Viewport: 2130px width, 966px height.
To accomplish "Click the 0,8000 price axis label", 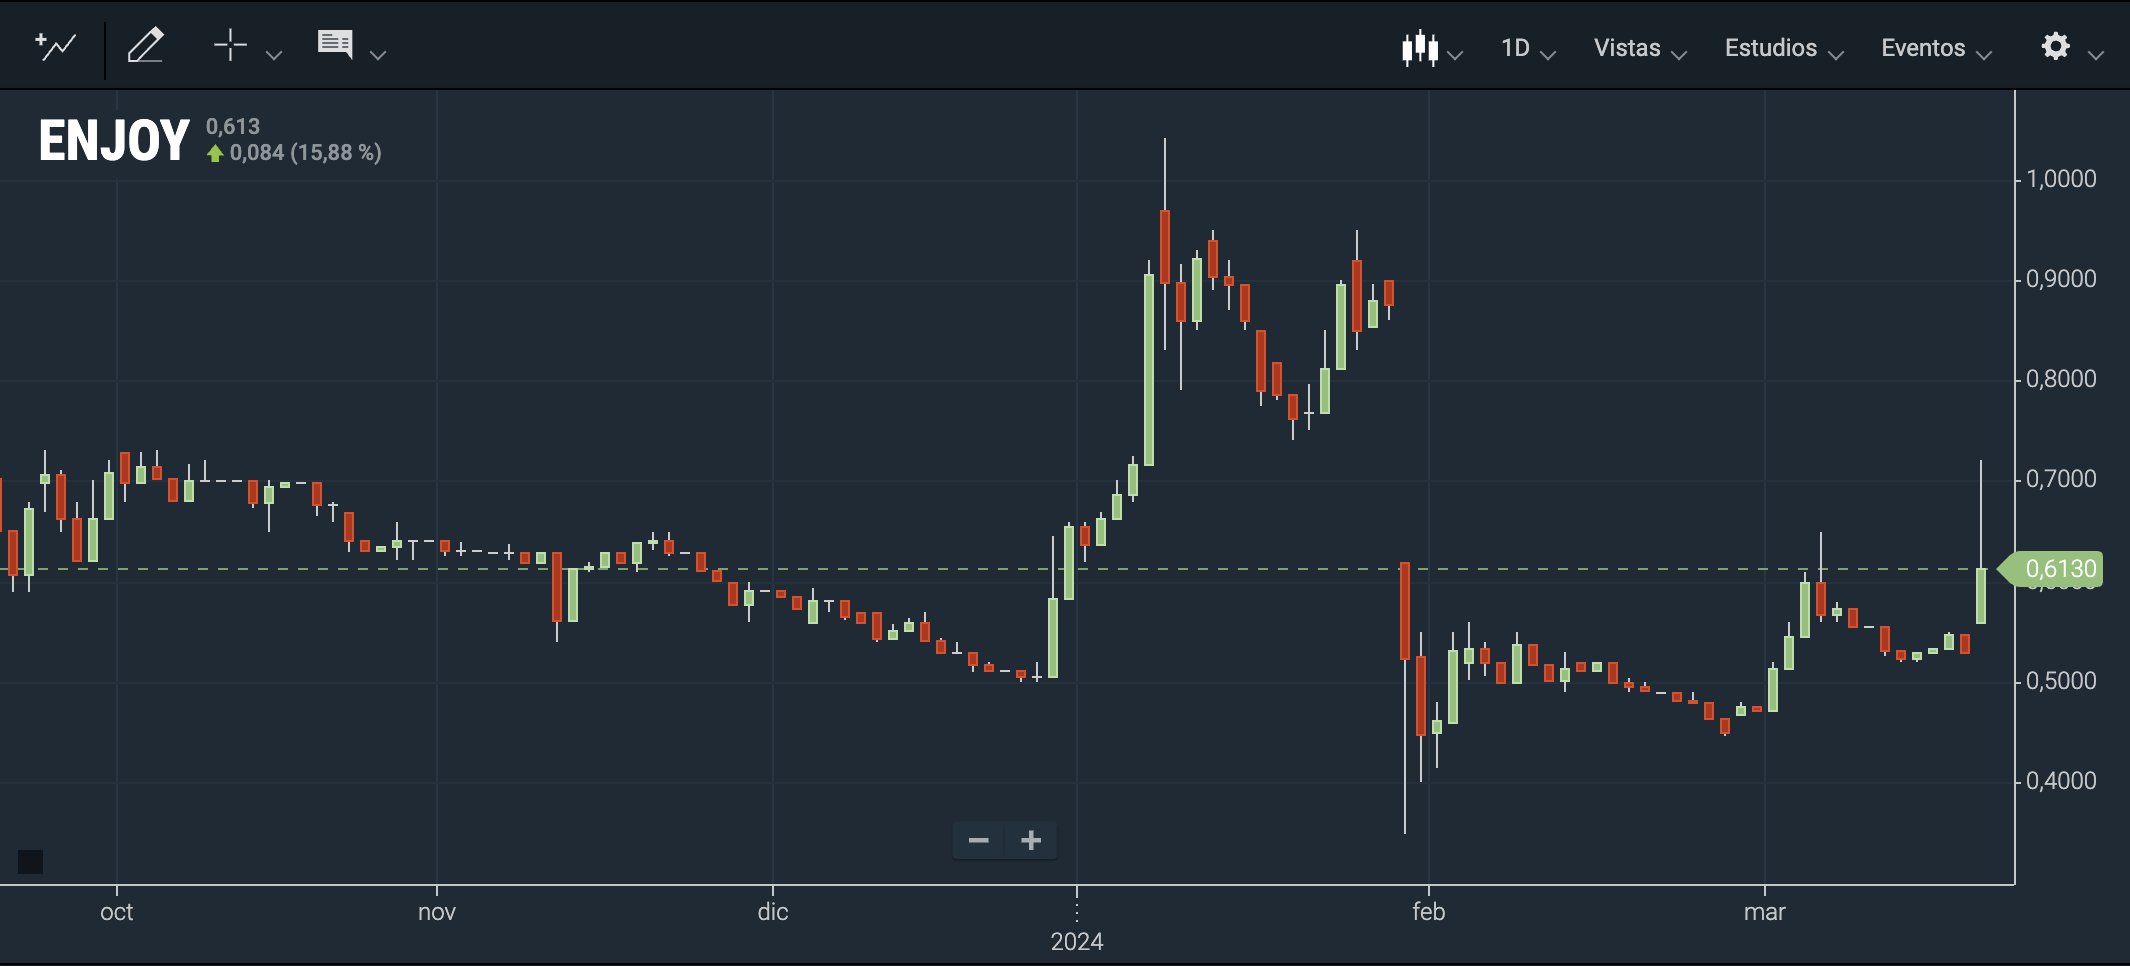I will point(2061,379).
